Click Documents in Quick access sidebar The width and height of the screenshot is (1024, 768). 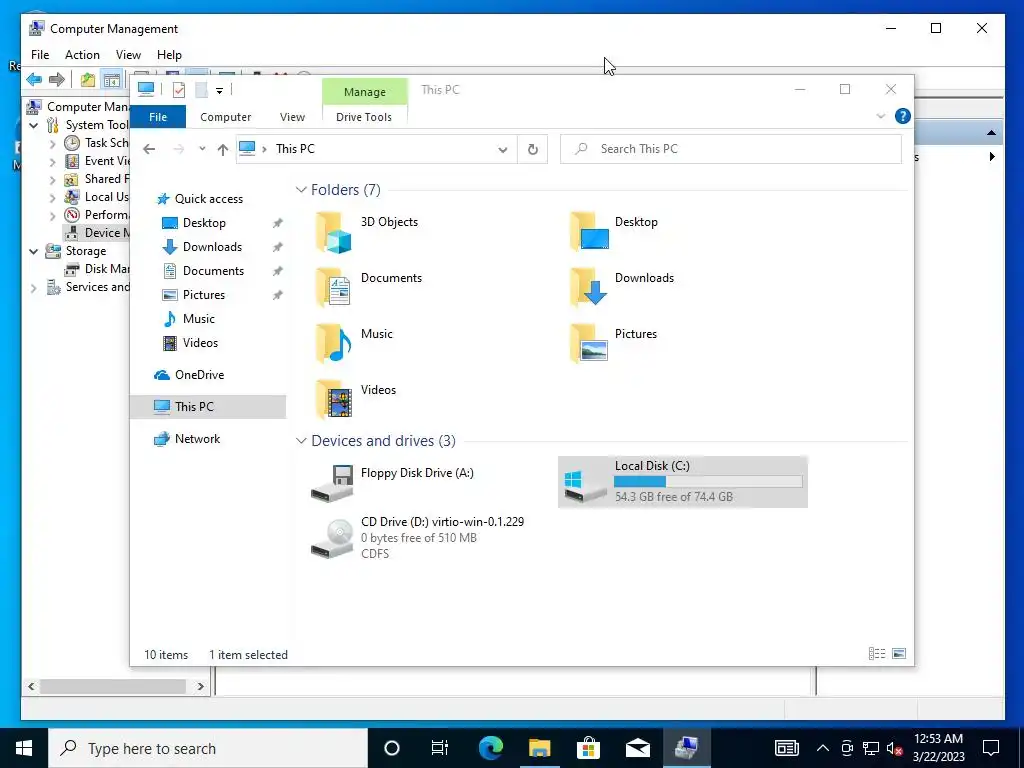click(x=213, y=271)
